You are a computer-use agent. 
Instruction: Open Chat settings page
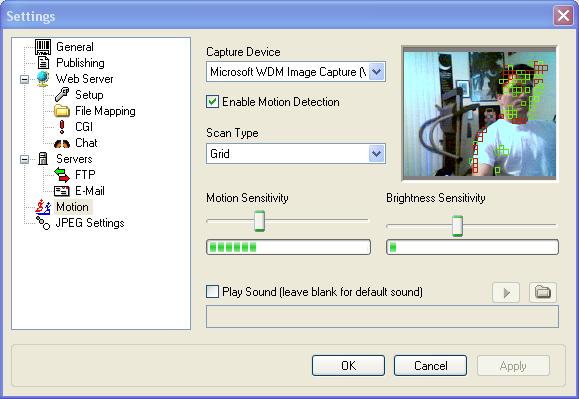click(86, 143)
